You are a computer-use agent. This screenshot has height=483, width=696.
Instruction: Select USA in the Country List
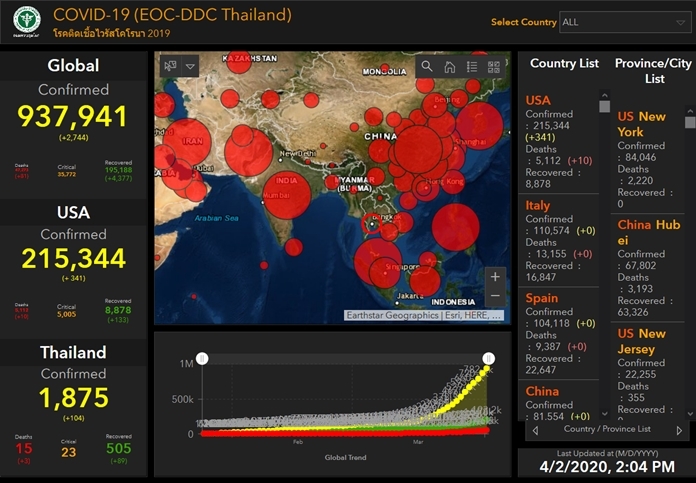(x=538, y=100)
